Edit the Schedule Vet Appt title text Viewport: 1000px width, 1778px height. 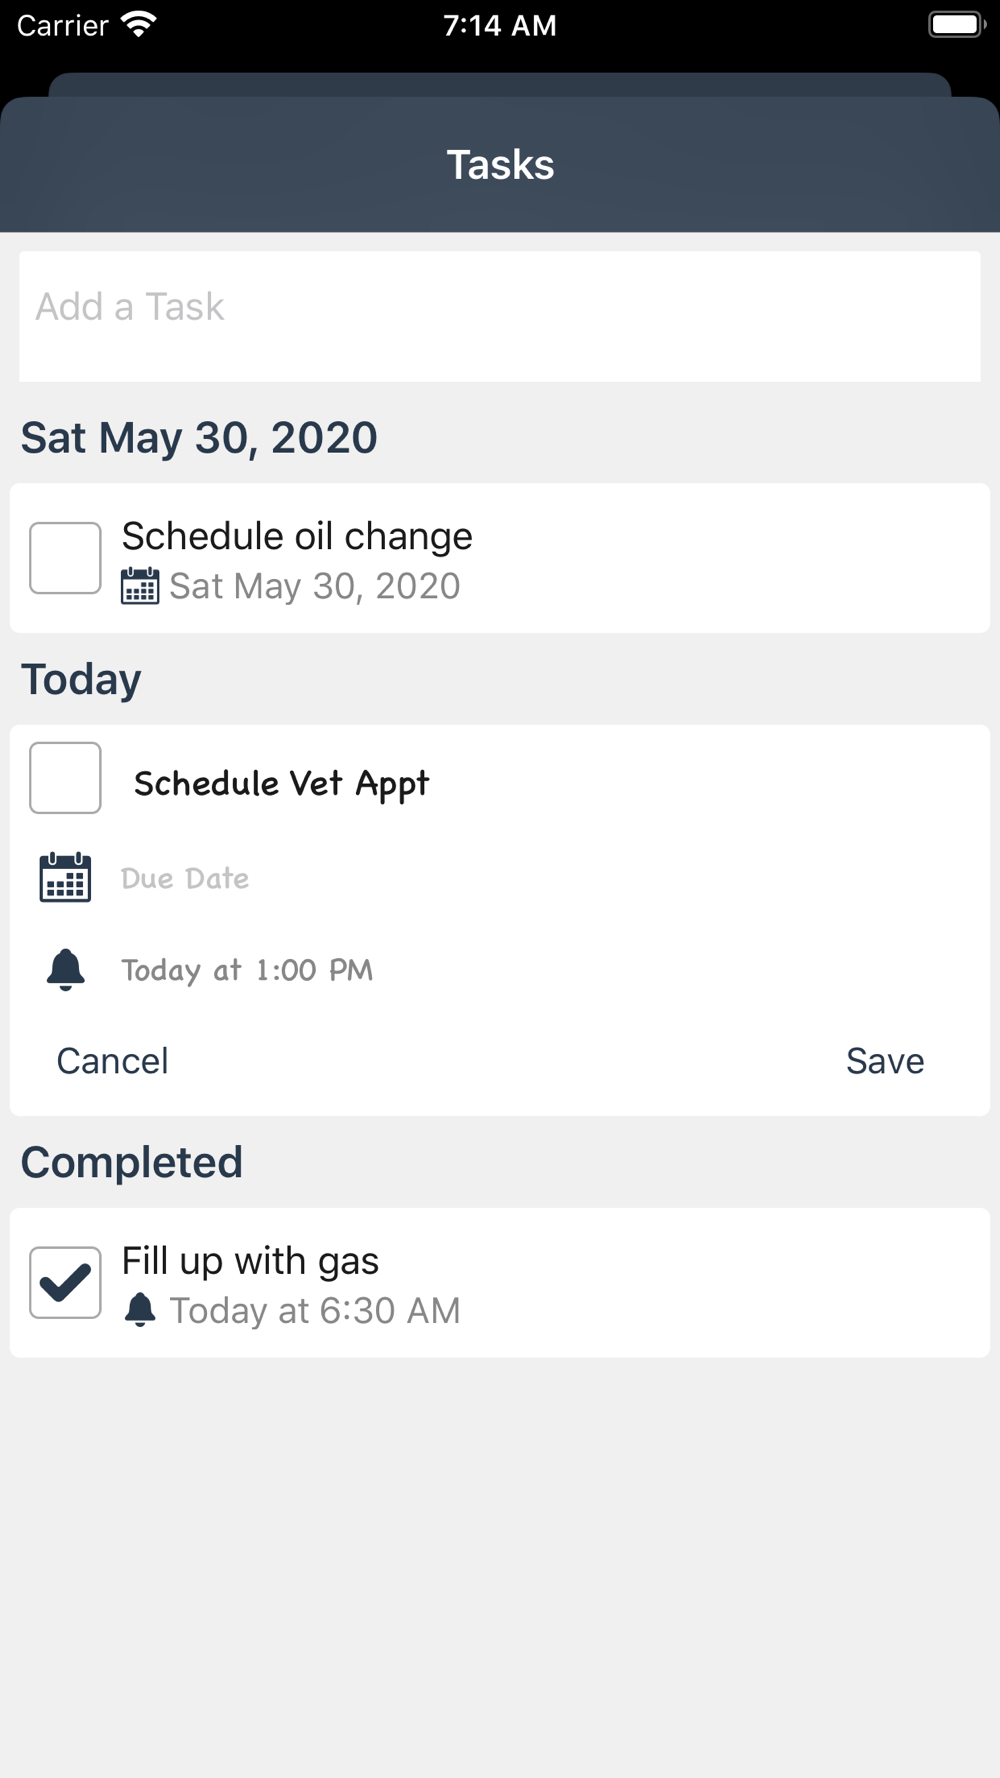(282, 783)
